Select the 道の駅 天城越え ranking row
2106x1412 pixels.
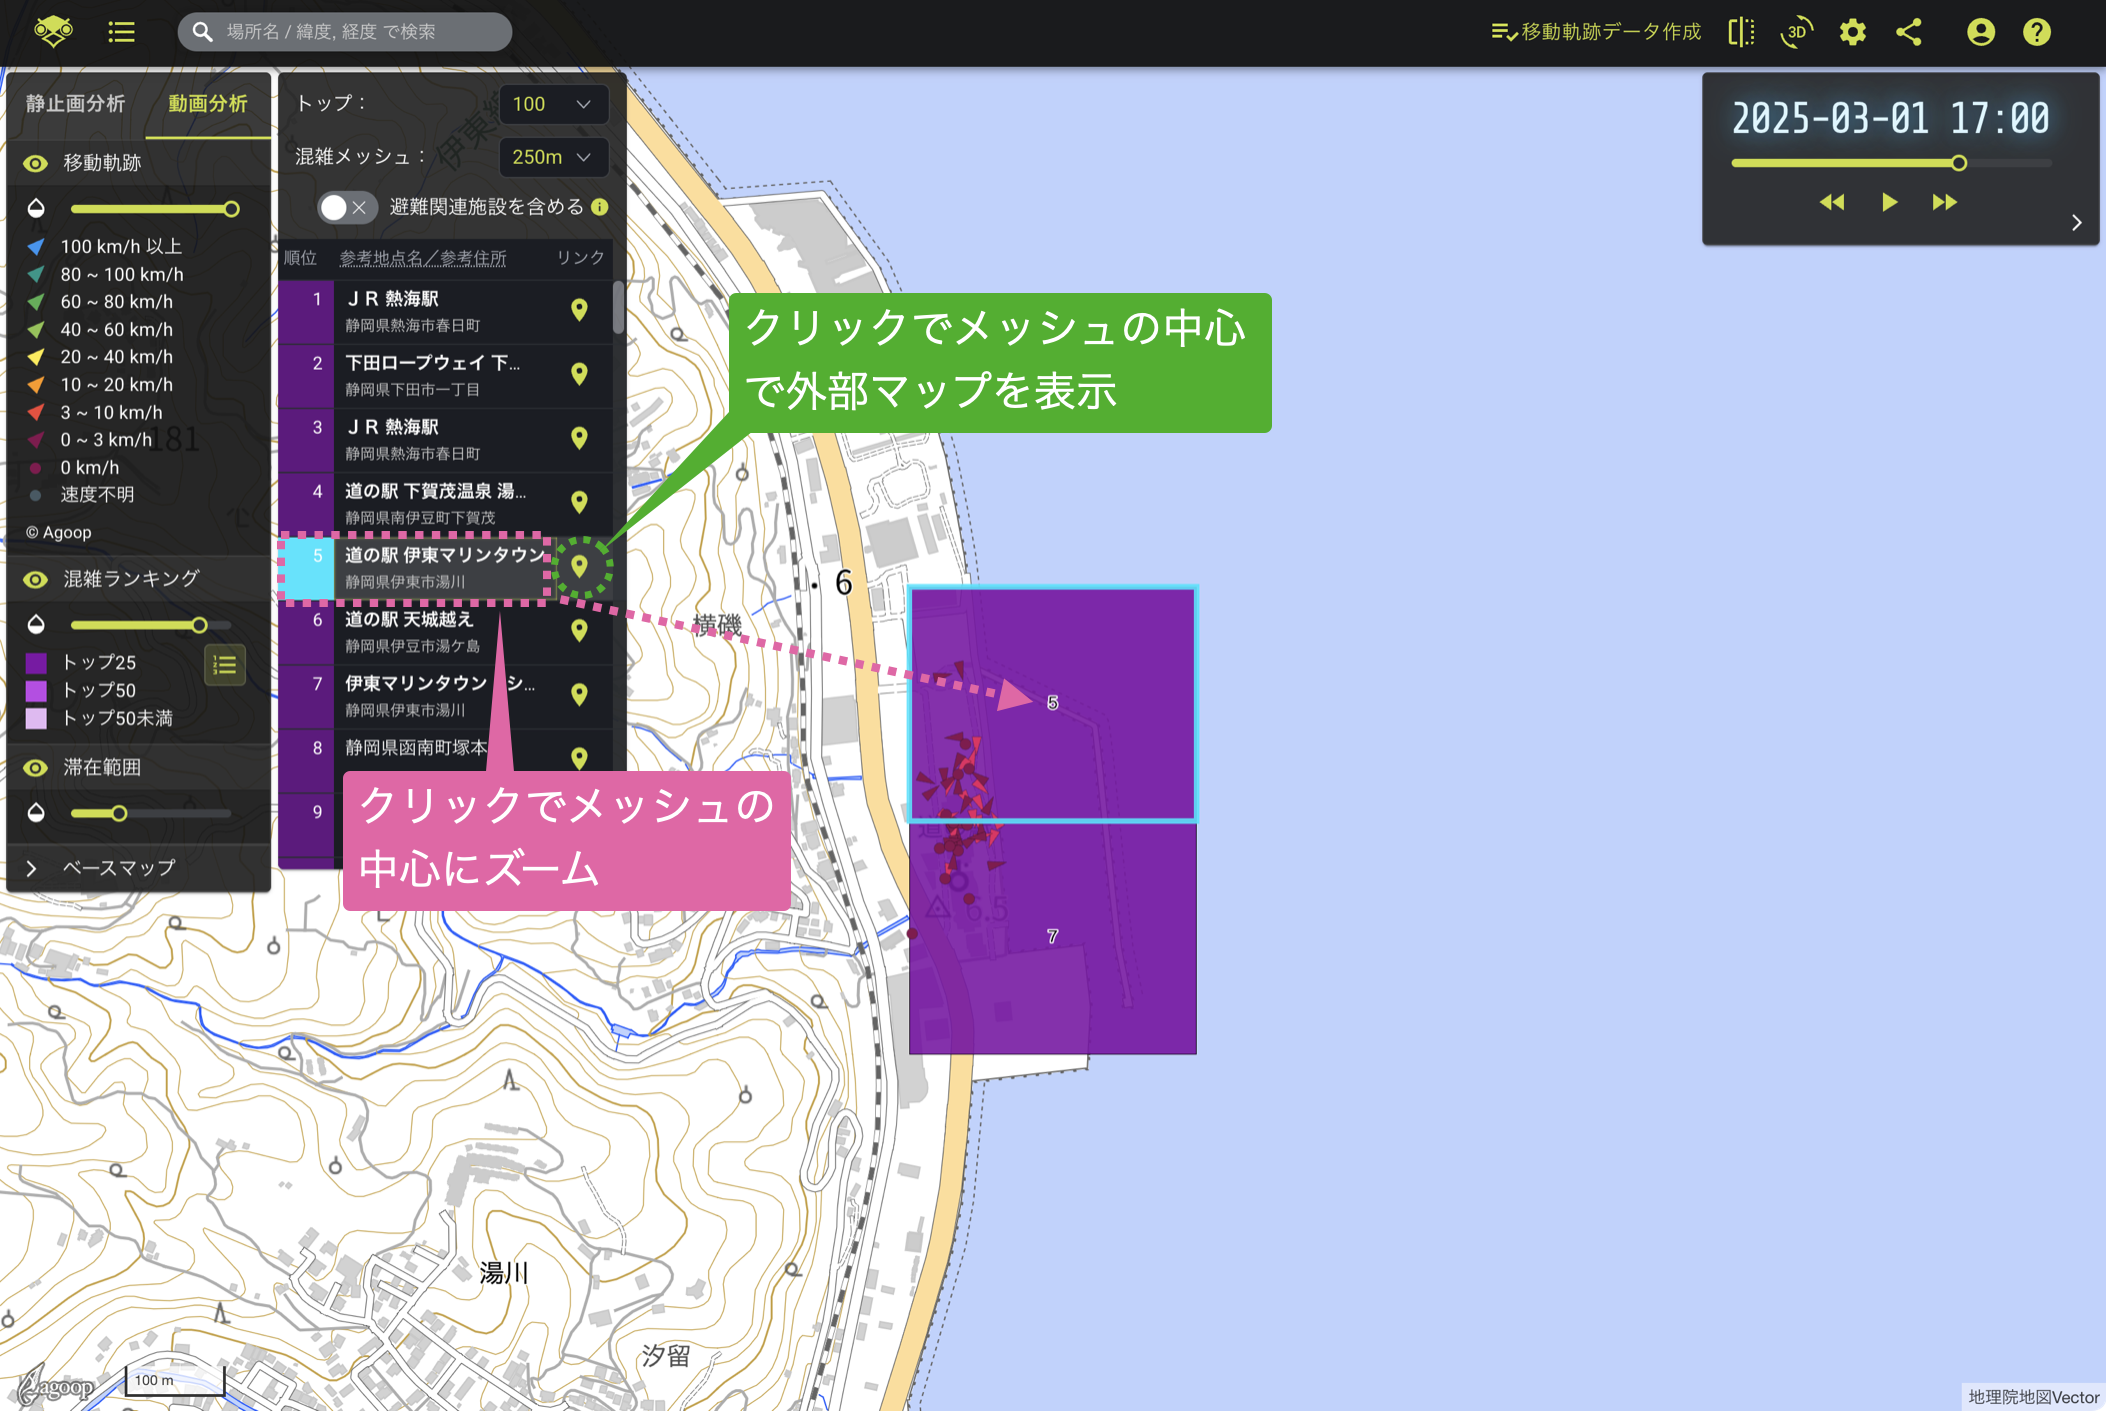coord(446,632)
